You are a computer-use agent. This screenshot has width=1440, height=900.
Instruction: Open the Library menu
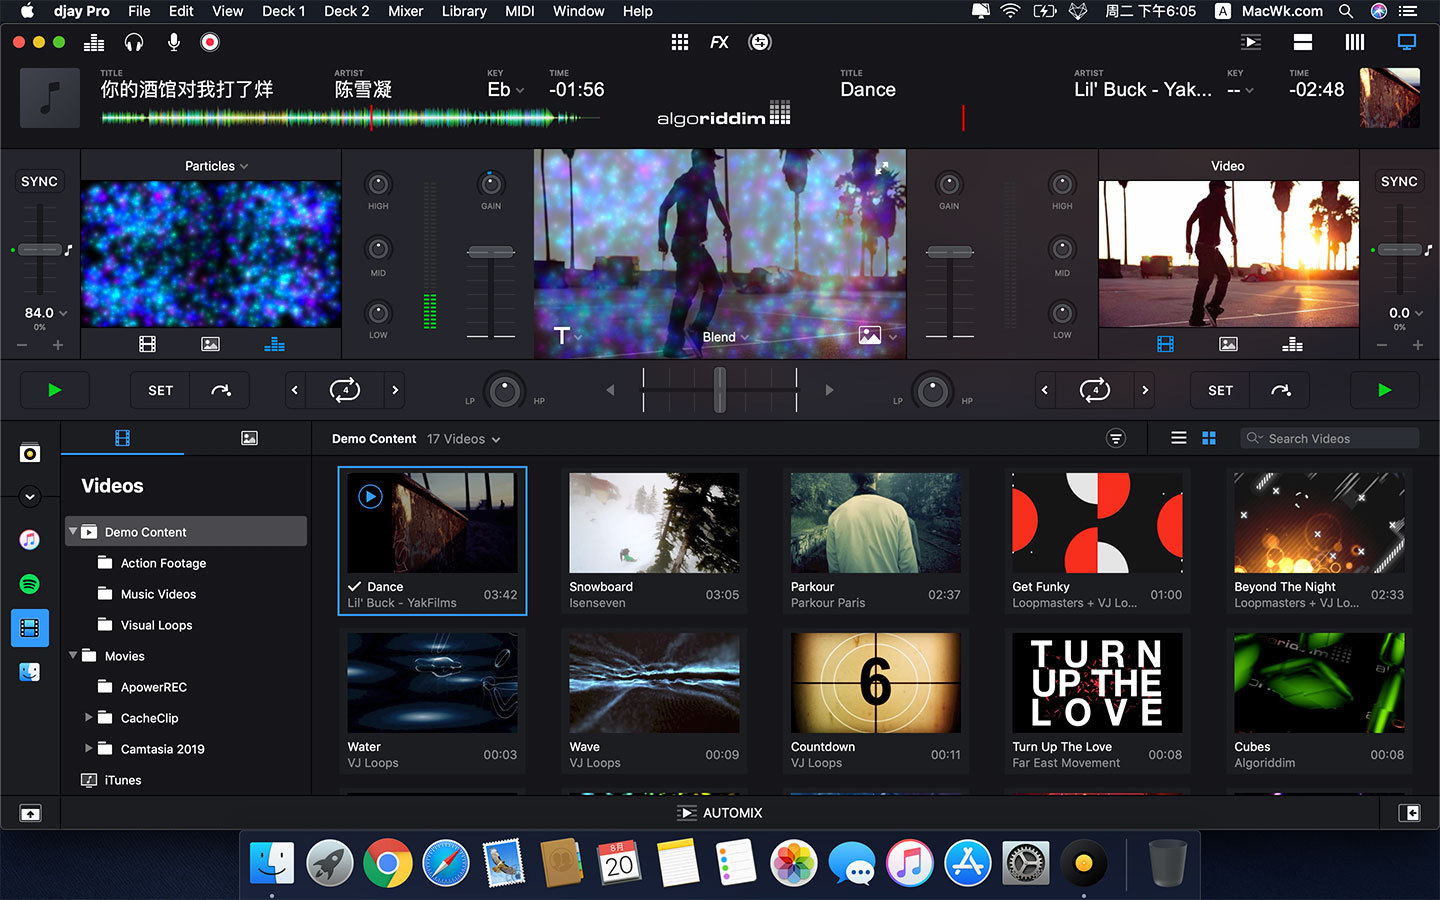tap(464, 11)
